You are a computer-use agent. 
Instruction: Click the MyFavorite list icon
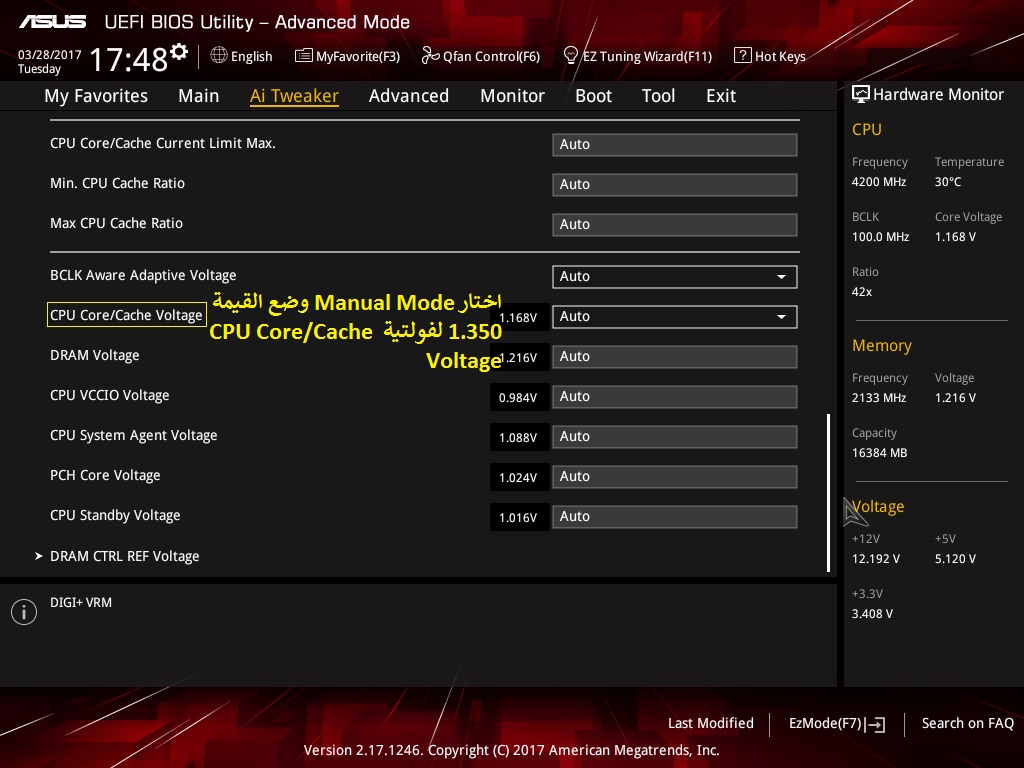tap(304, 56)
